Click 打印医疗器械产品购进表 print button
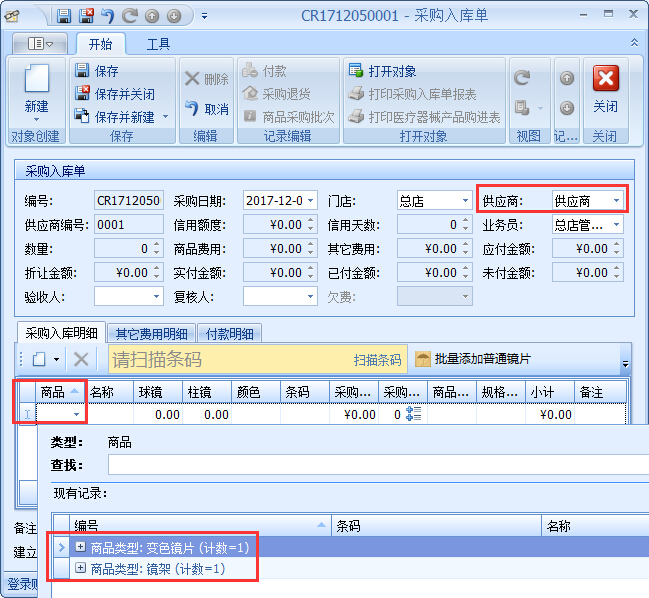Screen dimensions: 649x598 point(424,117)
